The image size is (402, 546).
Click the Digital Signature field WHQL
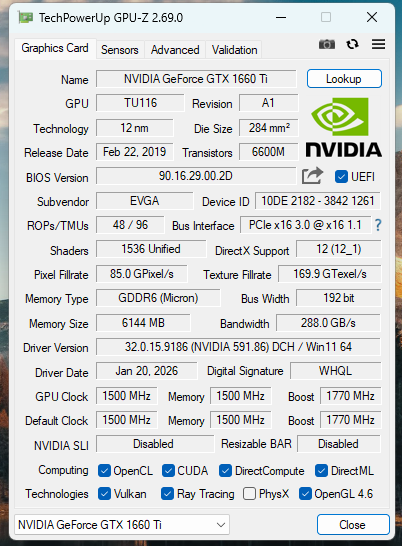[x=335, y=371]
